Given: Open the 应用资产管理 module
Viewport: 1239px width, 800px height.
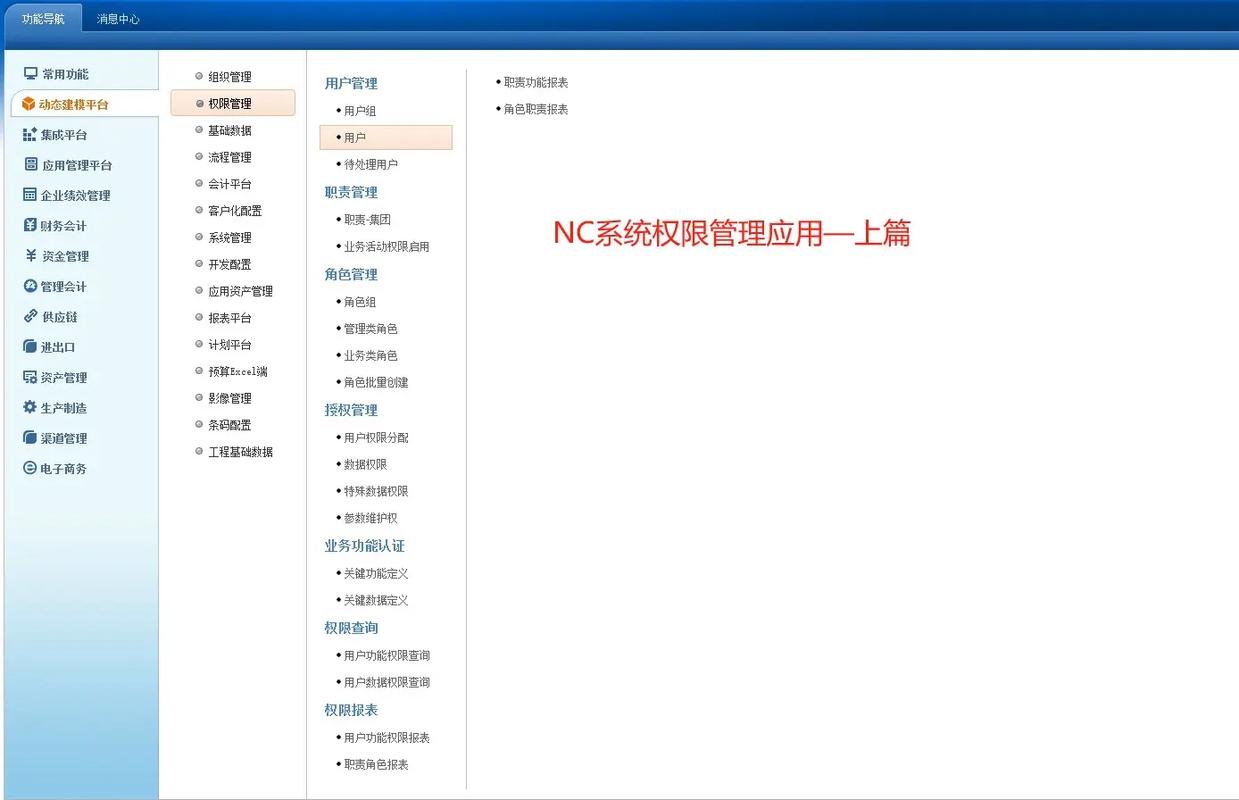Looking at the screenshot, I should click(x=240, y=291).
